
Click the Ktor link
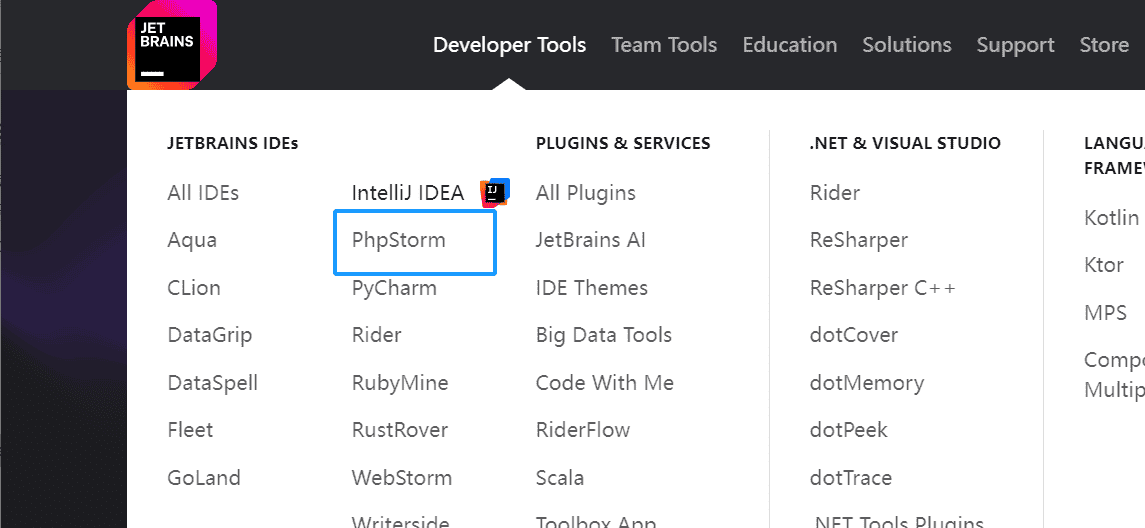1104,265
